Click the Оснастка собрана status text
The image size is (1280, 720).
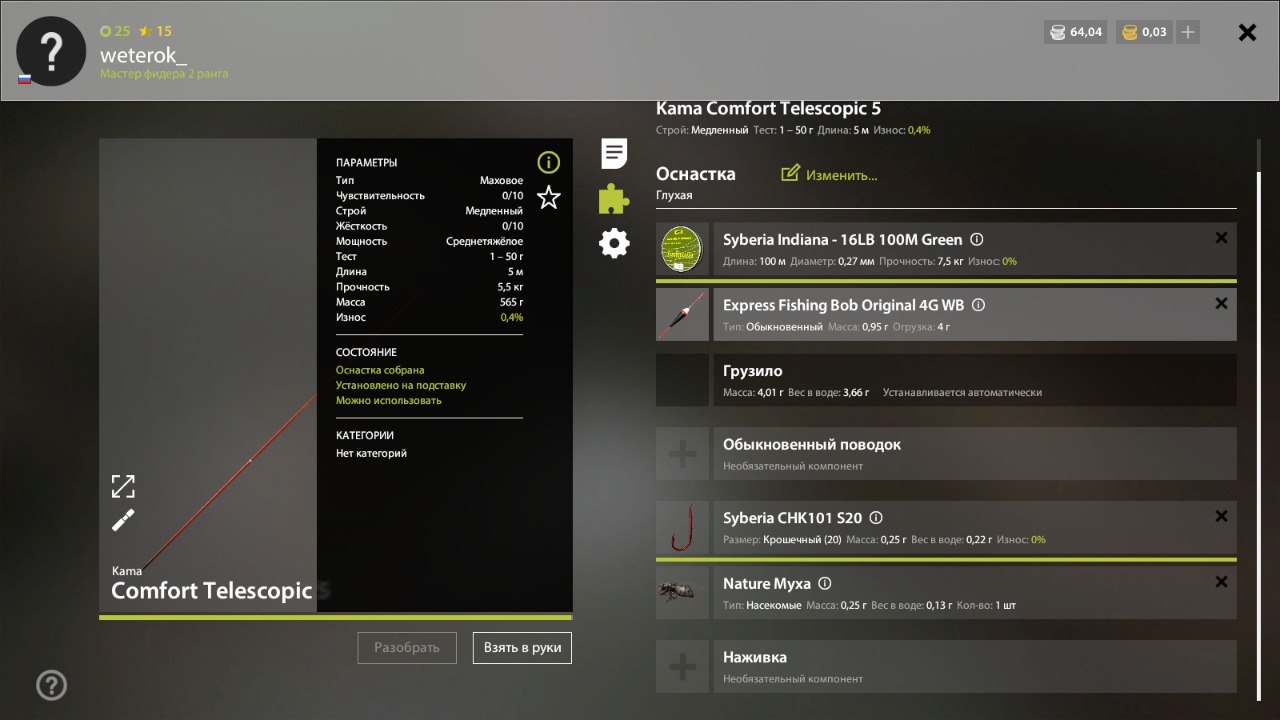click(x=380, y=370)
